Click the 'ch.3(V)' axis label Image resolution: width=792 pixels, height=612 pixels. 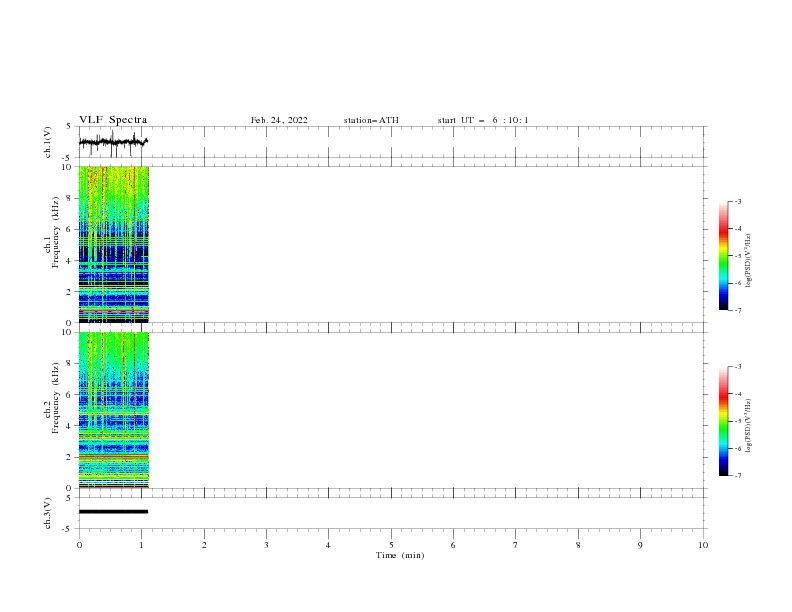point(48,513)
